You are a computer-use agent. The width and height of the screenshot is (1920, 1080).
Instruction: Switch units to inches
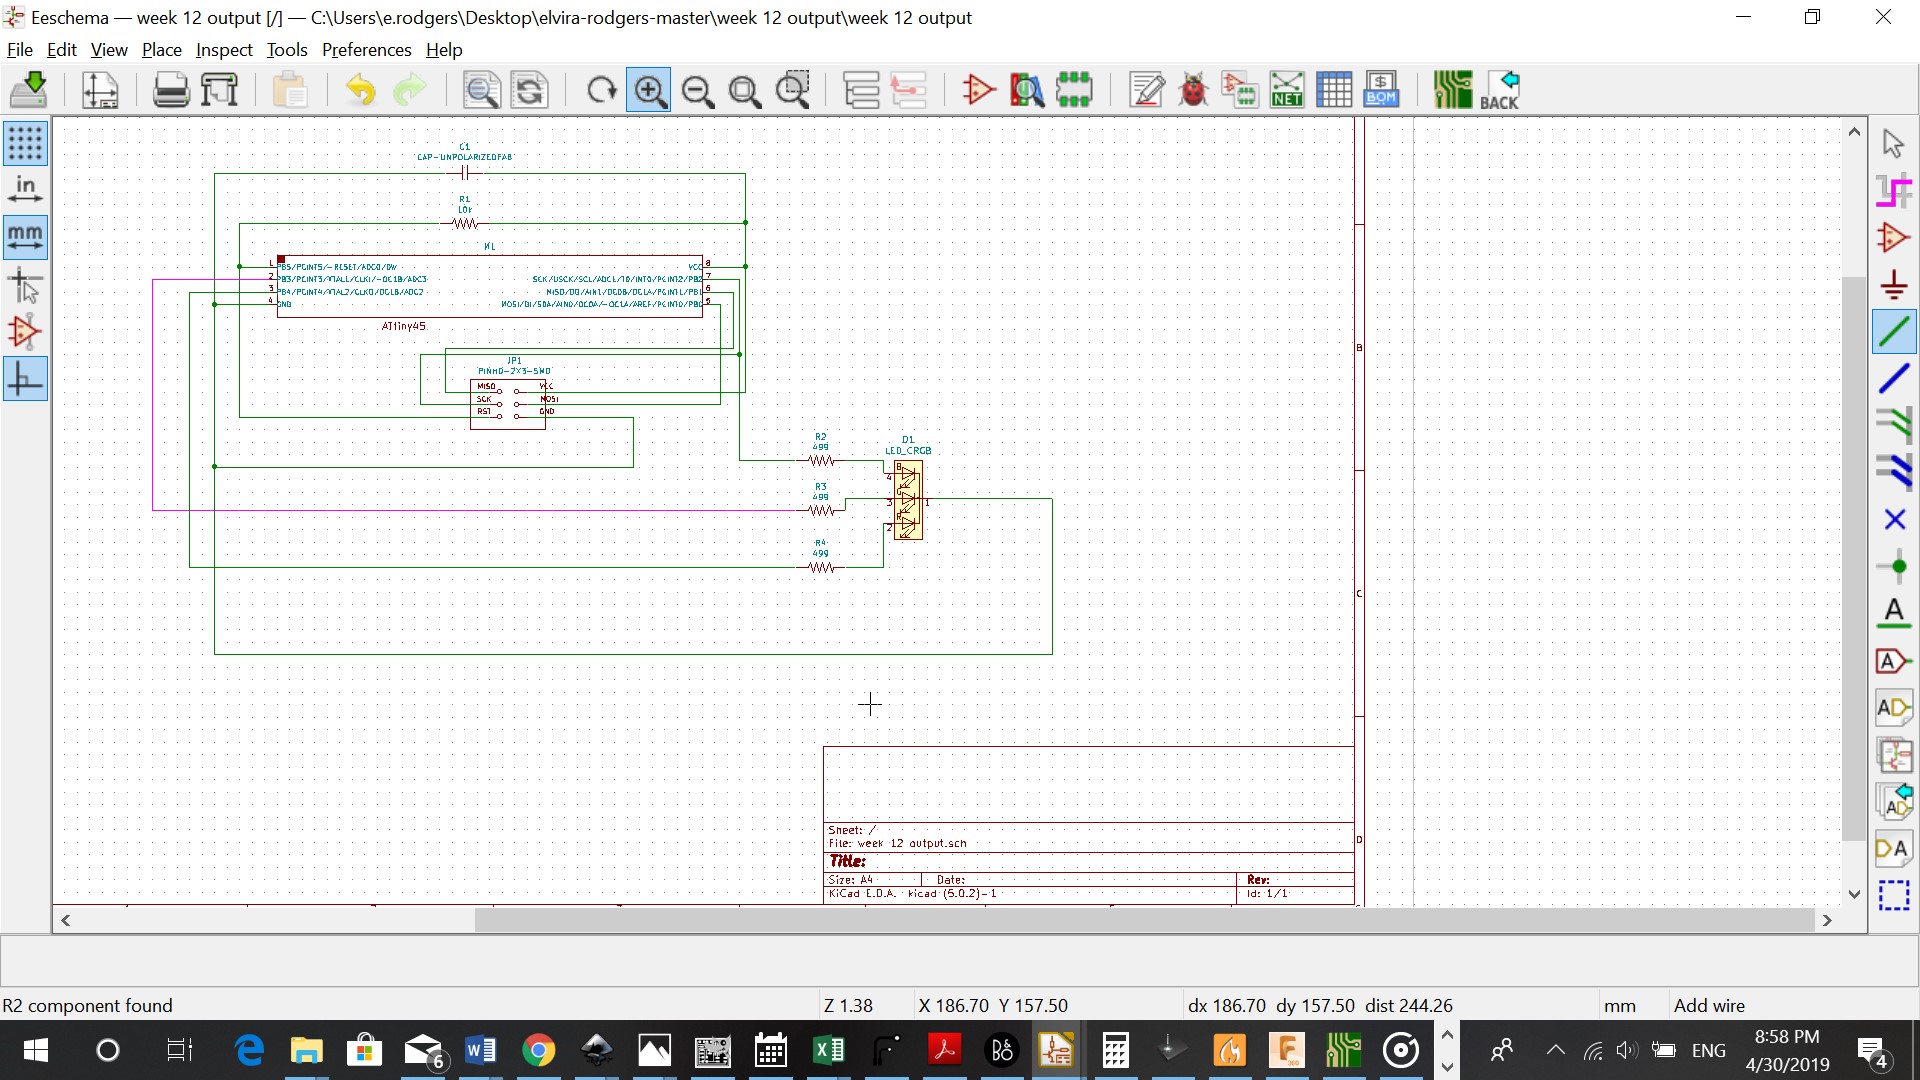click(25, 190)
